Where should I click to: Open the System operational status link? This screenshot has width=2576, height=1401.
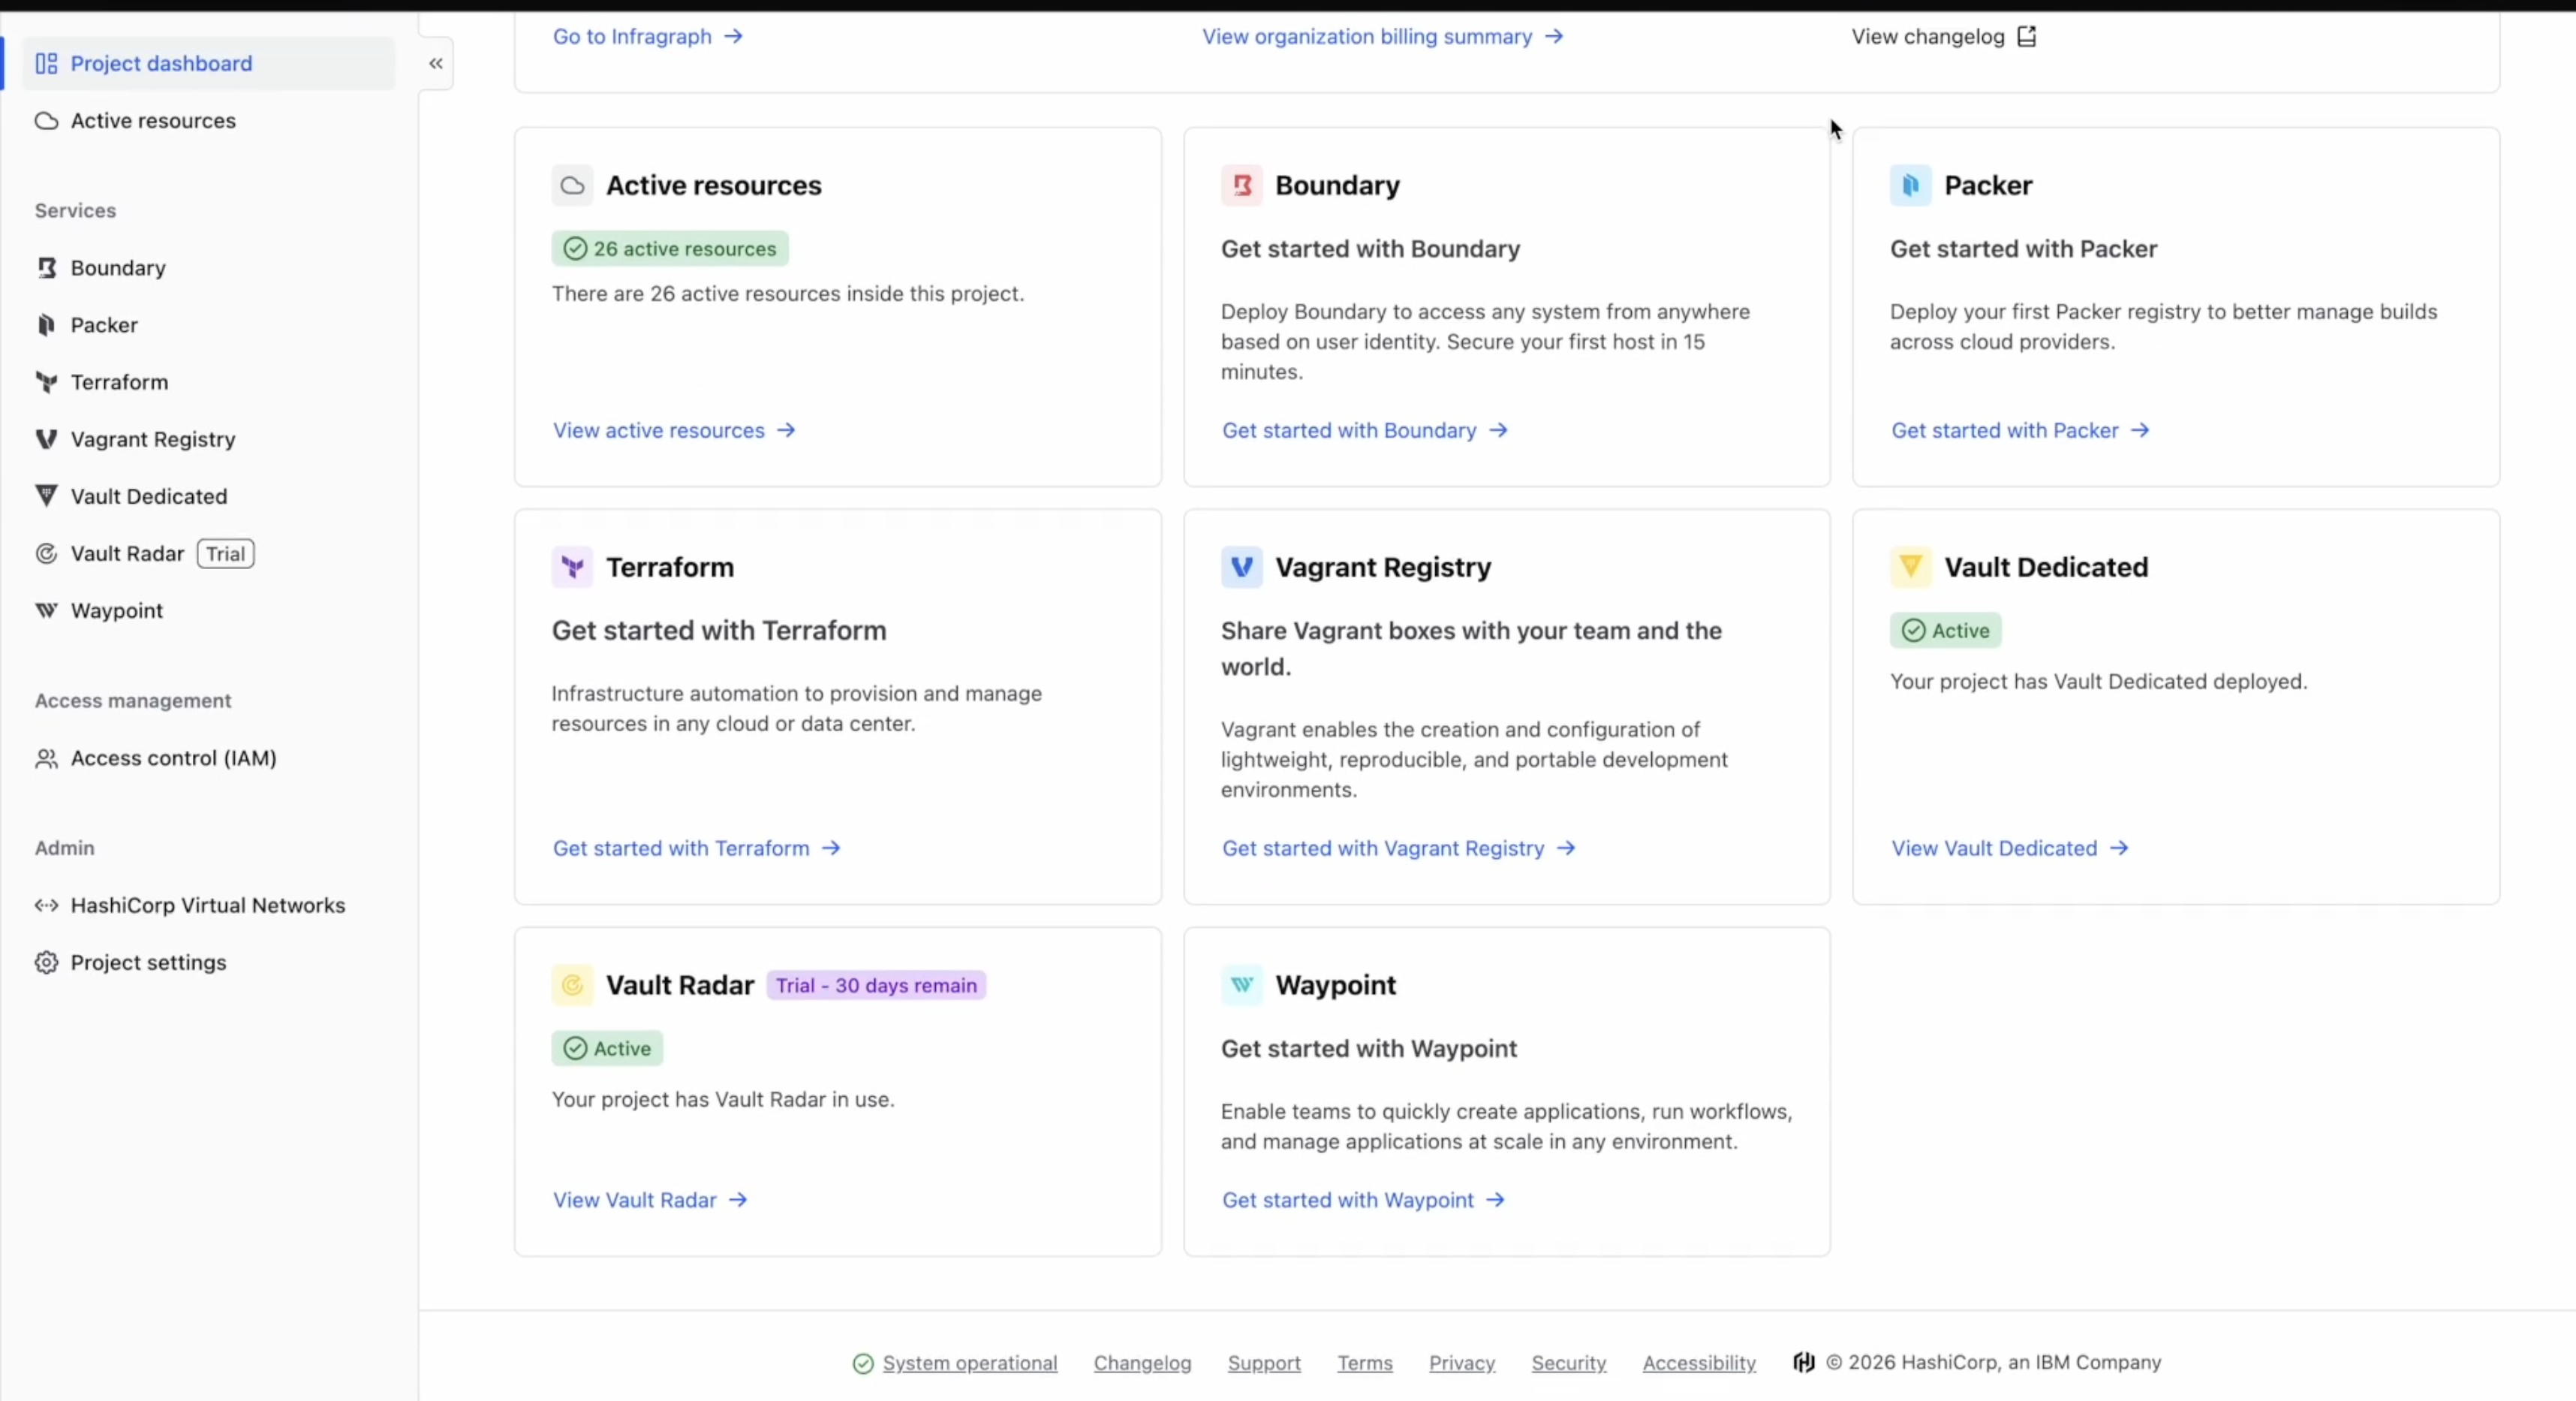click(x=969, y=1363)
